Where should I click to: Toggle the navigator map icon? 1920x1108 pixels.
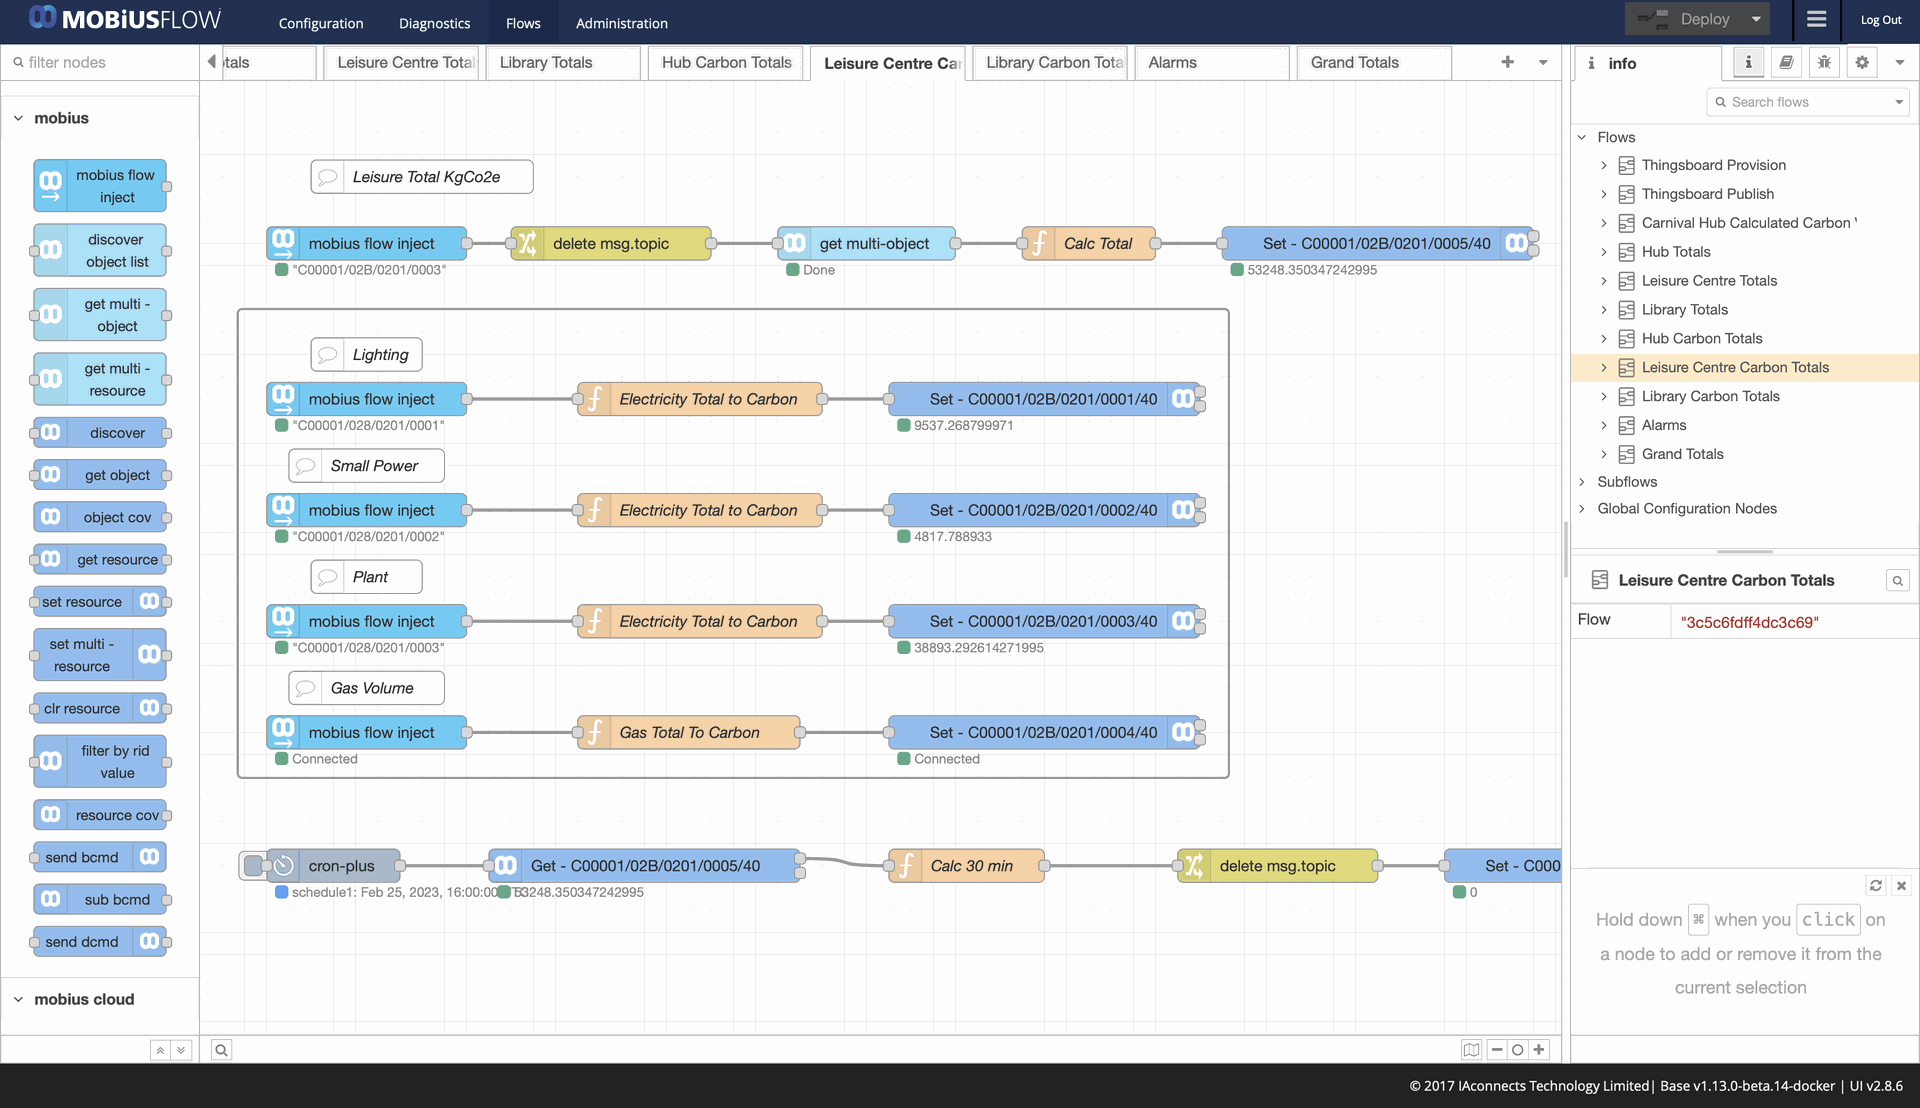pos(1471,1049)
